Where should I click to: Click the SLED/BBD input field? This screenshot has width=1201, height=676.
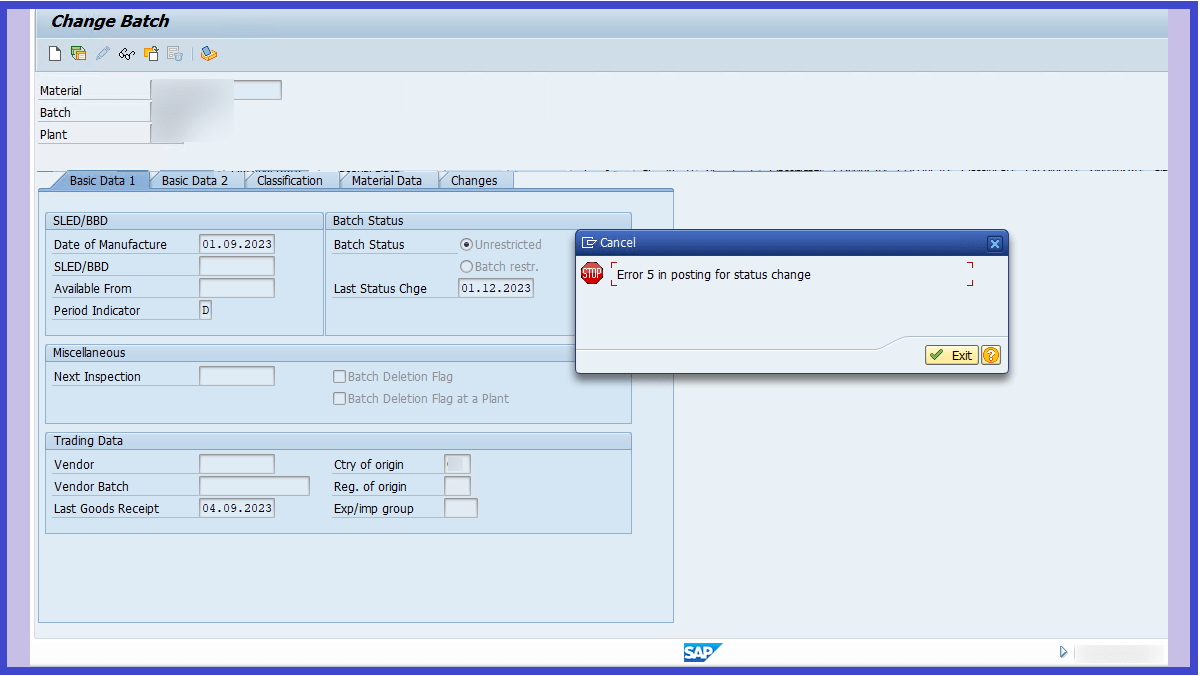237,266
